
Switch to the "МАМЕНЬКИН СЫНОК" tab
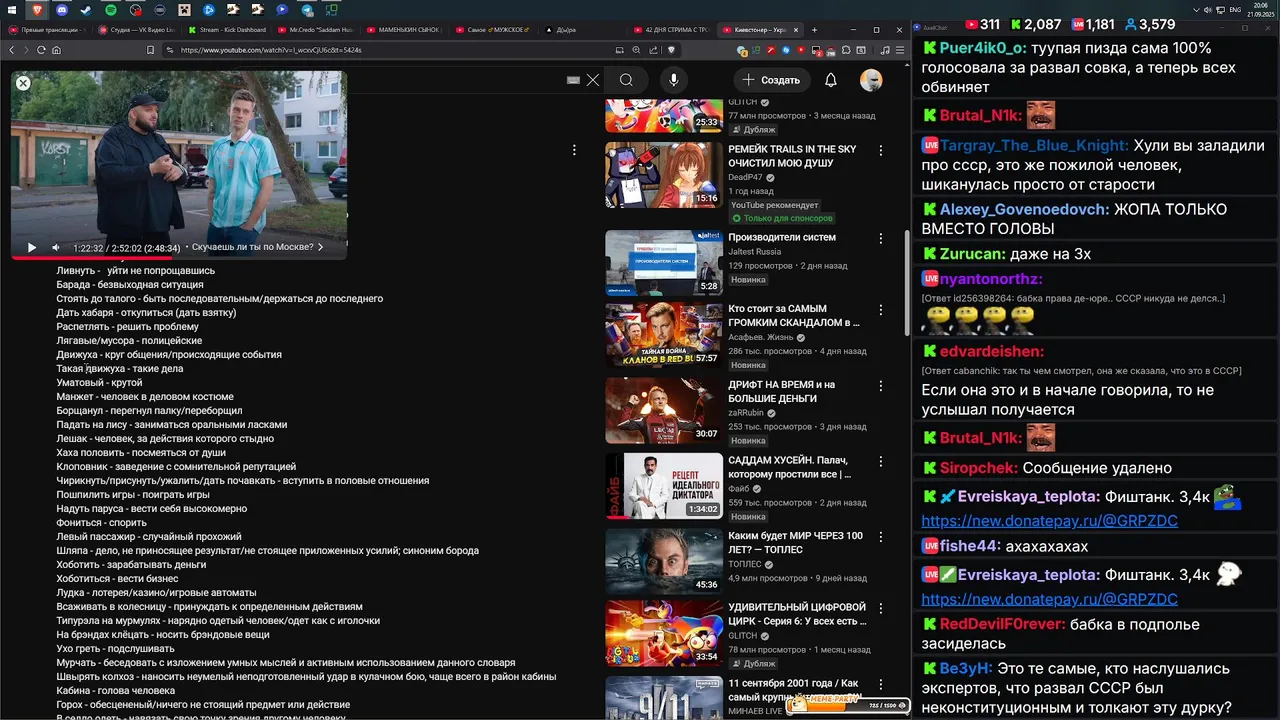tap(405, 30)
